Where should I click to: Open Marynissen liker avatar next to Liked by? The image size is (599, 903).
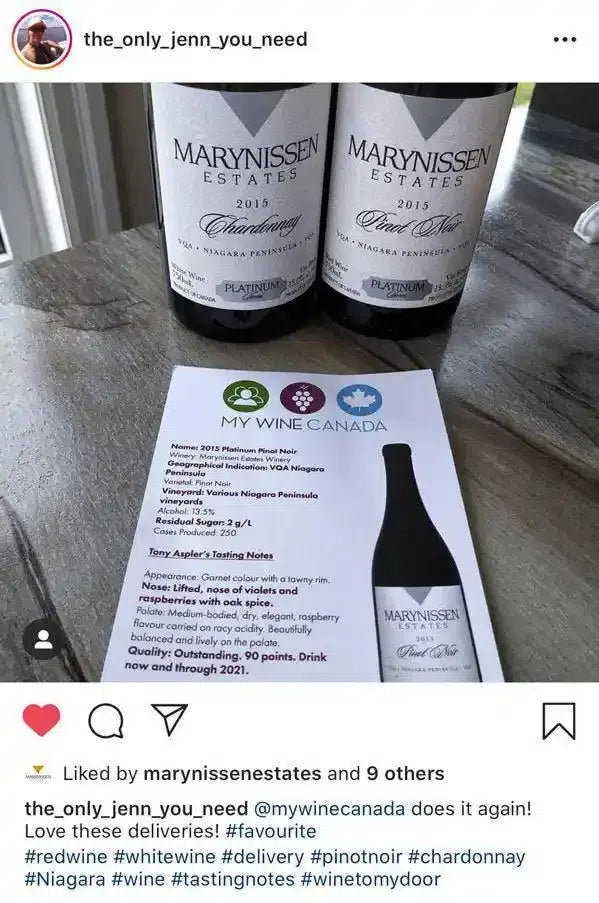[x=38, y=773]
